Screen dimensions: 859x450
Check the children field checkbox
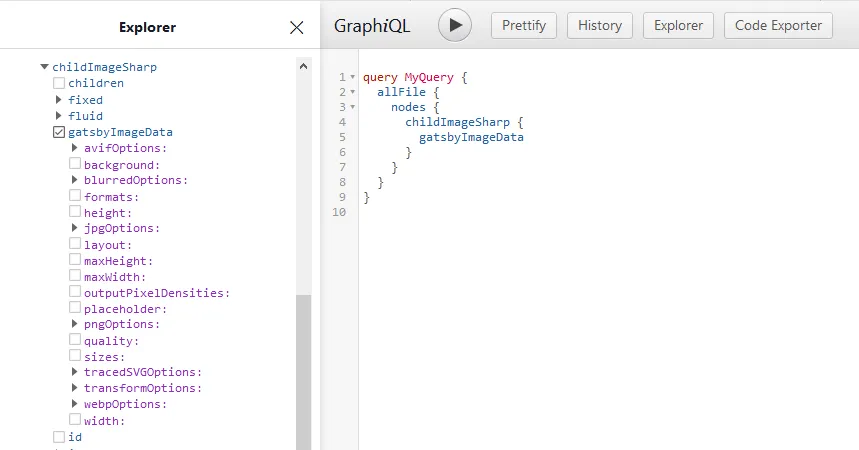[x=59, y=83]
